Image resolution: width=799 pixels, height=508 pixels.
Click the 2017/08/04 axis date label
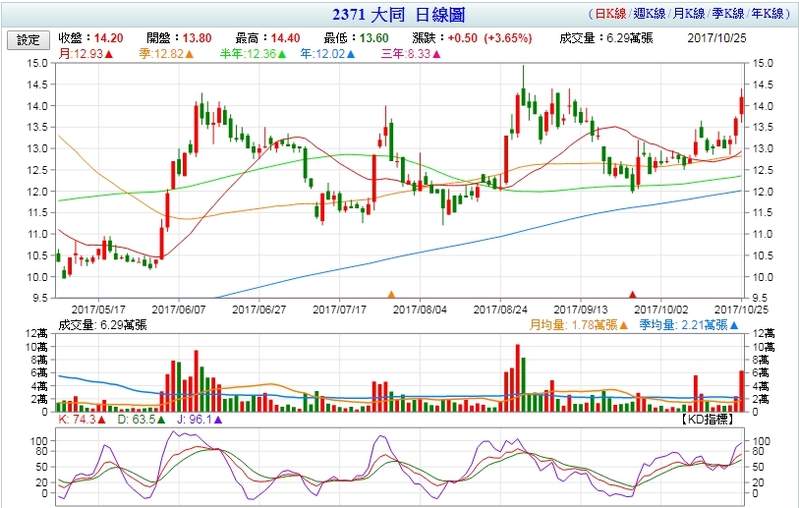pyautogui.click(x=420, y=309)
